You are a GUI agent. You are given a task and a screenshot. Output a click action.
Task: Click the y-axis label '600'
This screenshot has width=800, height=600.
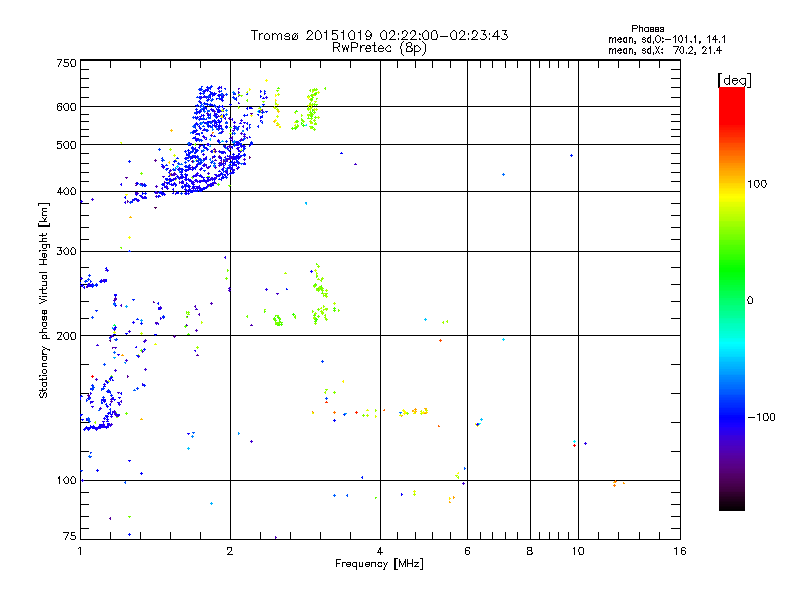(x=66, y=107)
